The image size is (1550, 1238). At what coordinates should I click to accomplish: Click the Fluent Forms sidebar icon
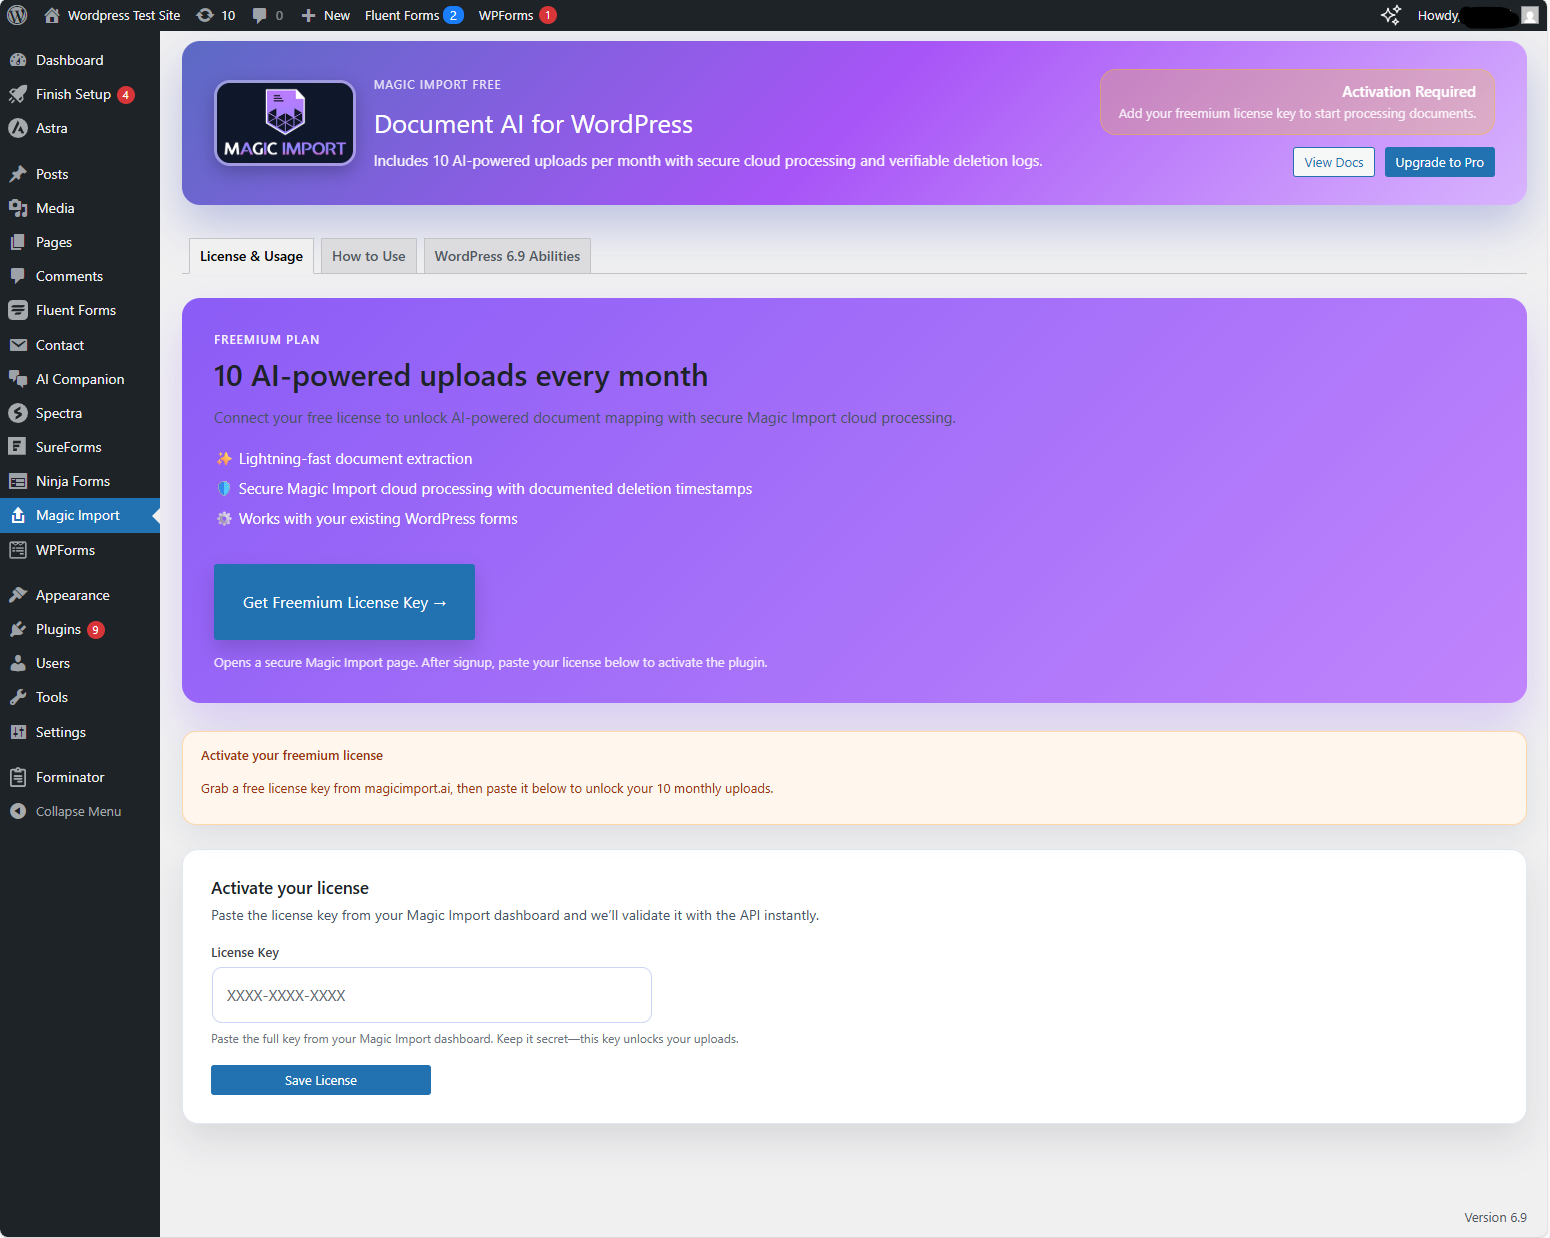(18, 310)
